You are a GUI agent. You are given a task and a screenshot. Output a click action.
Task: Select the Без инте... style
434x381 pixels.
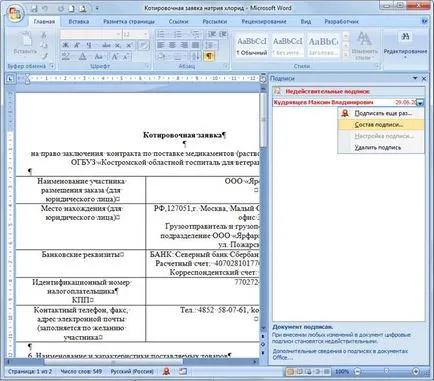point(288,46)
